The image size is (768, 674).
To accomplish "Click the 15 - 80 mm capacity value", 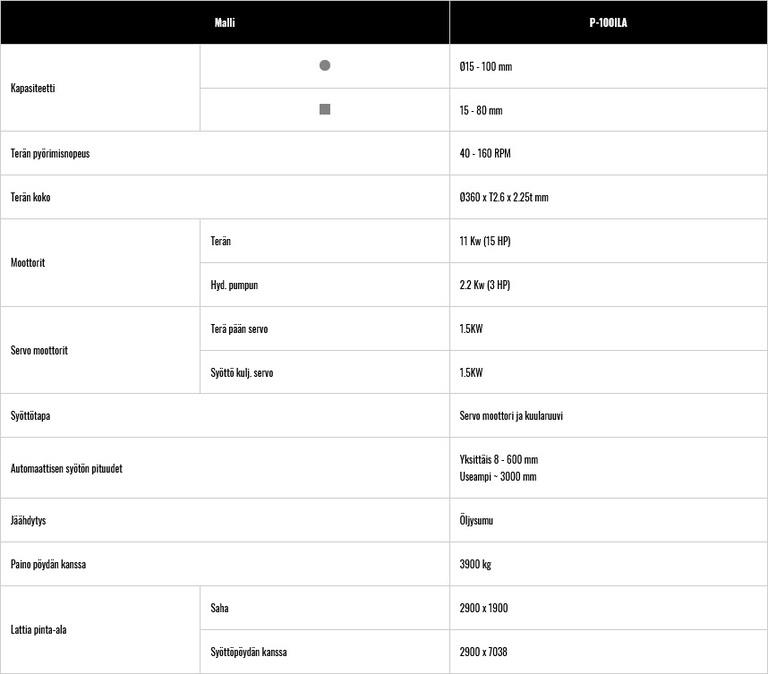I will coord(481,111).
